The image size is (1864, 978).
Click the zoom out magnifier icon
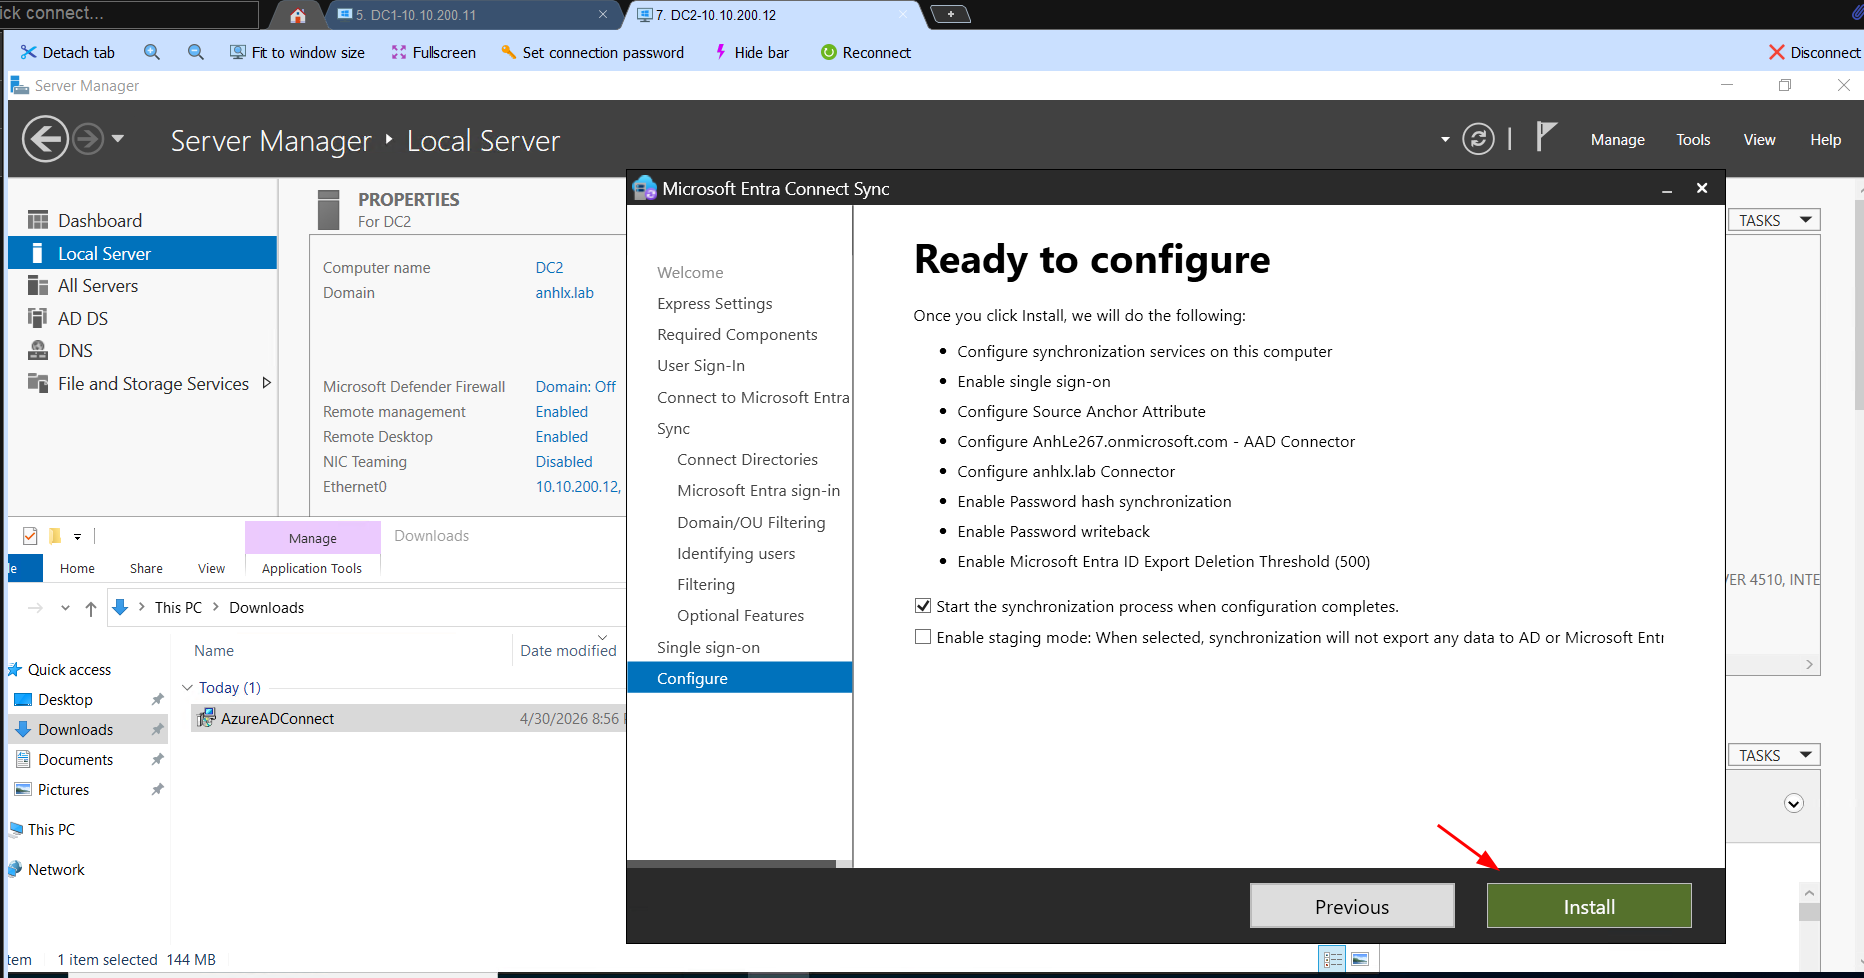(196, 52)
